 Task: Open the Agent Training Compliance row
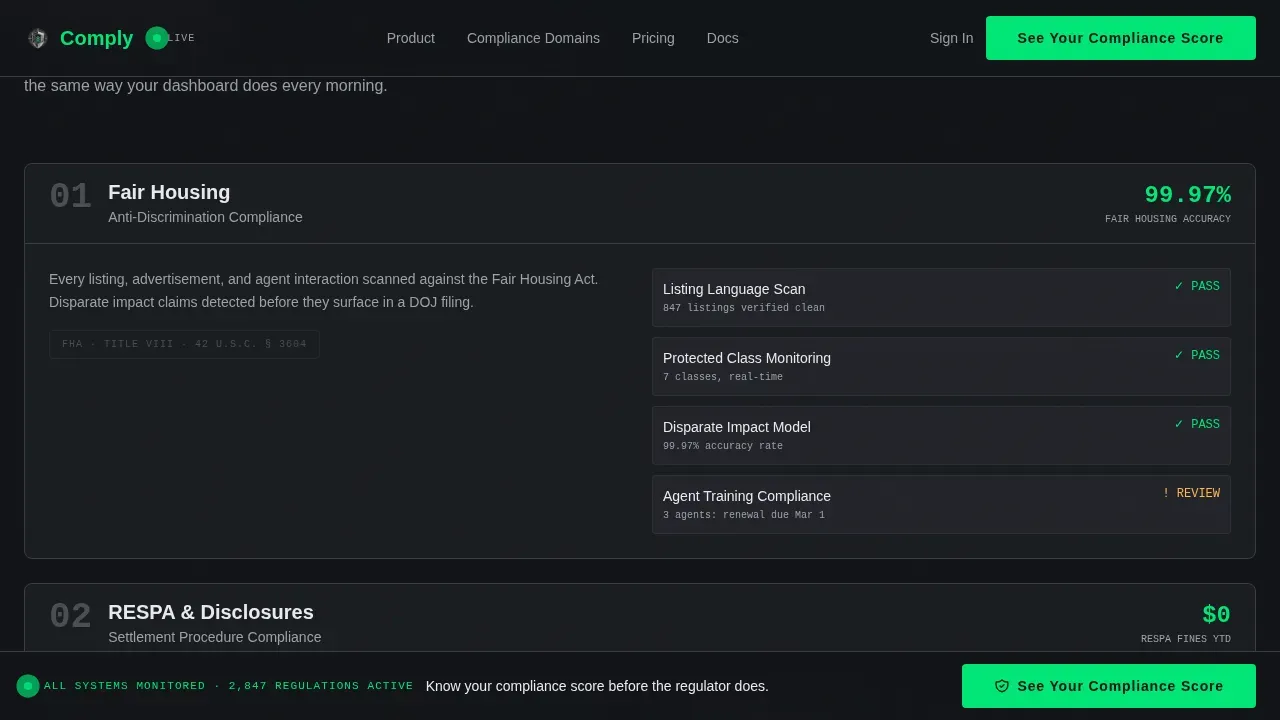click(x=941, y=504)
